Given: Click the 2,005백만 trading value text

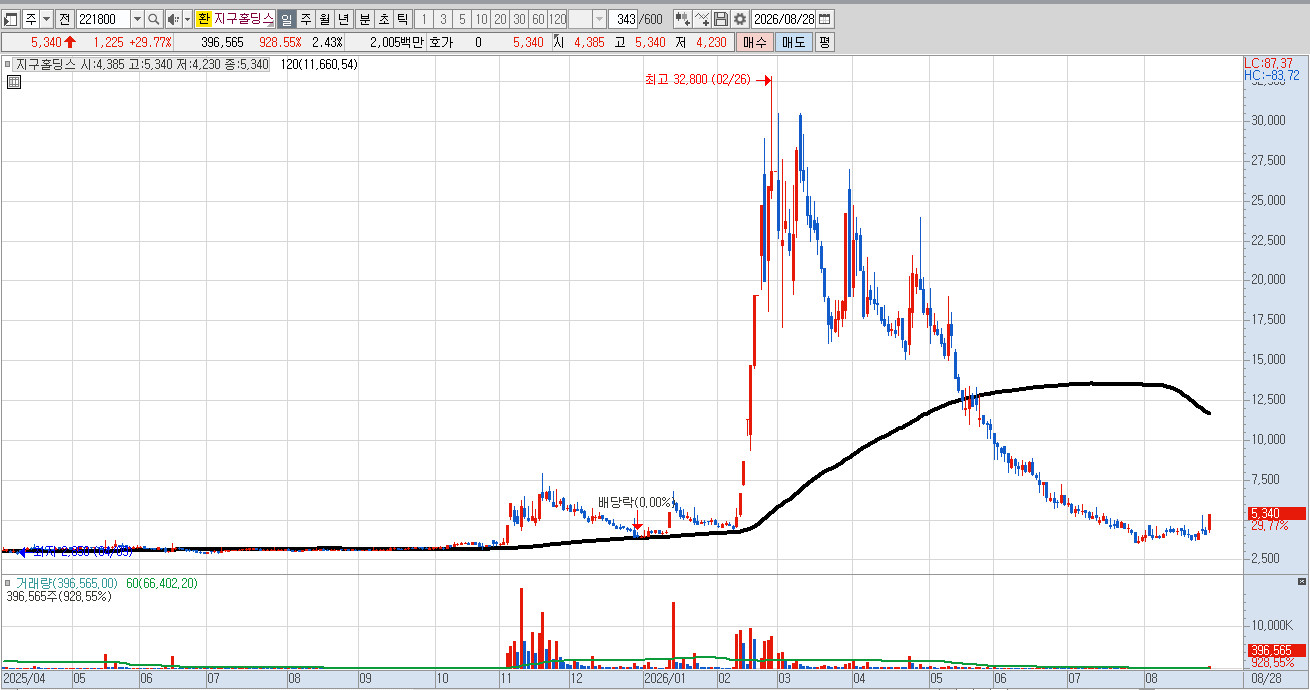Looking at the screenshot, I should point(395,42).
